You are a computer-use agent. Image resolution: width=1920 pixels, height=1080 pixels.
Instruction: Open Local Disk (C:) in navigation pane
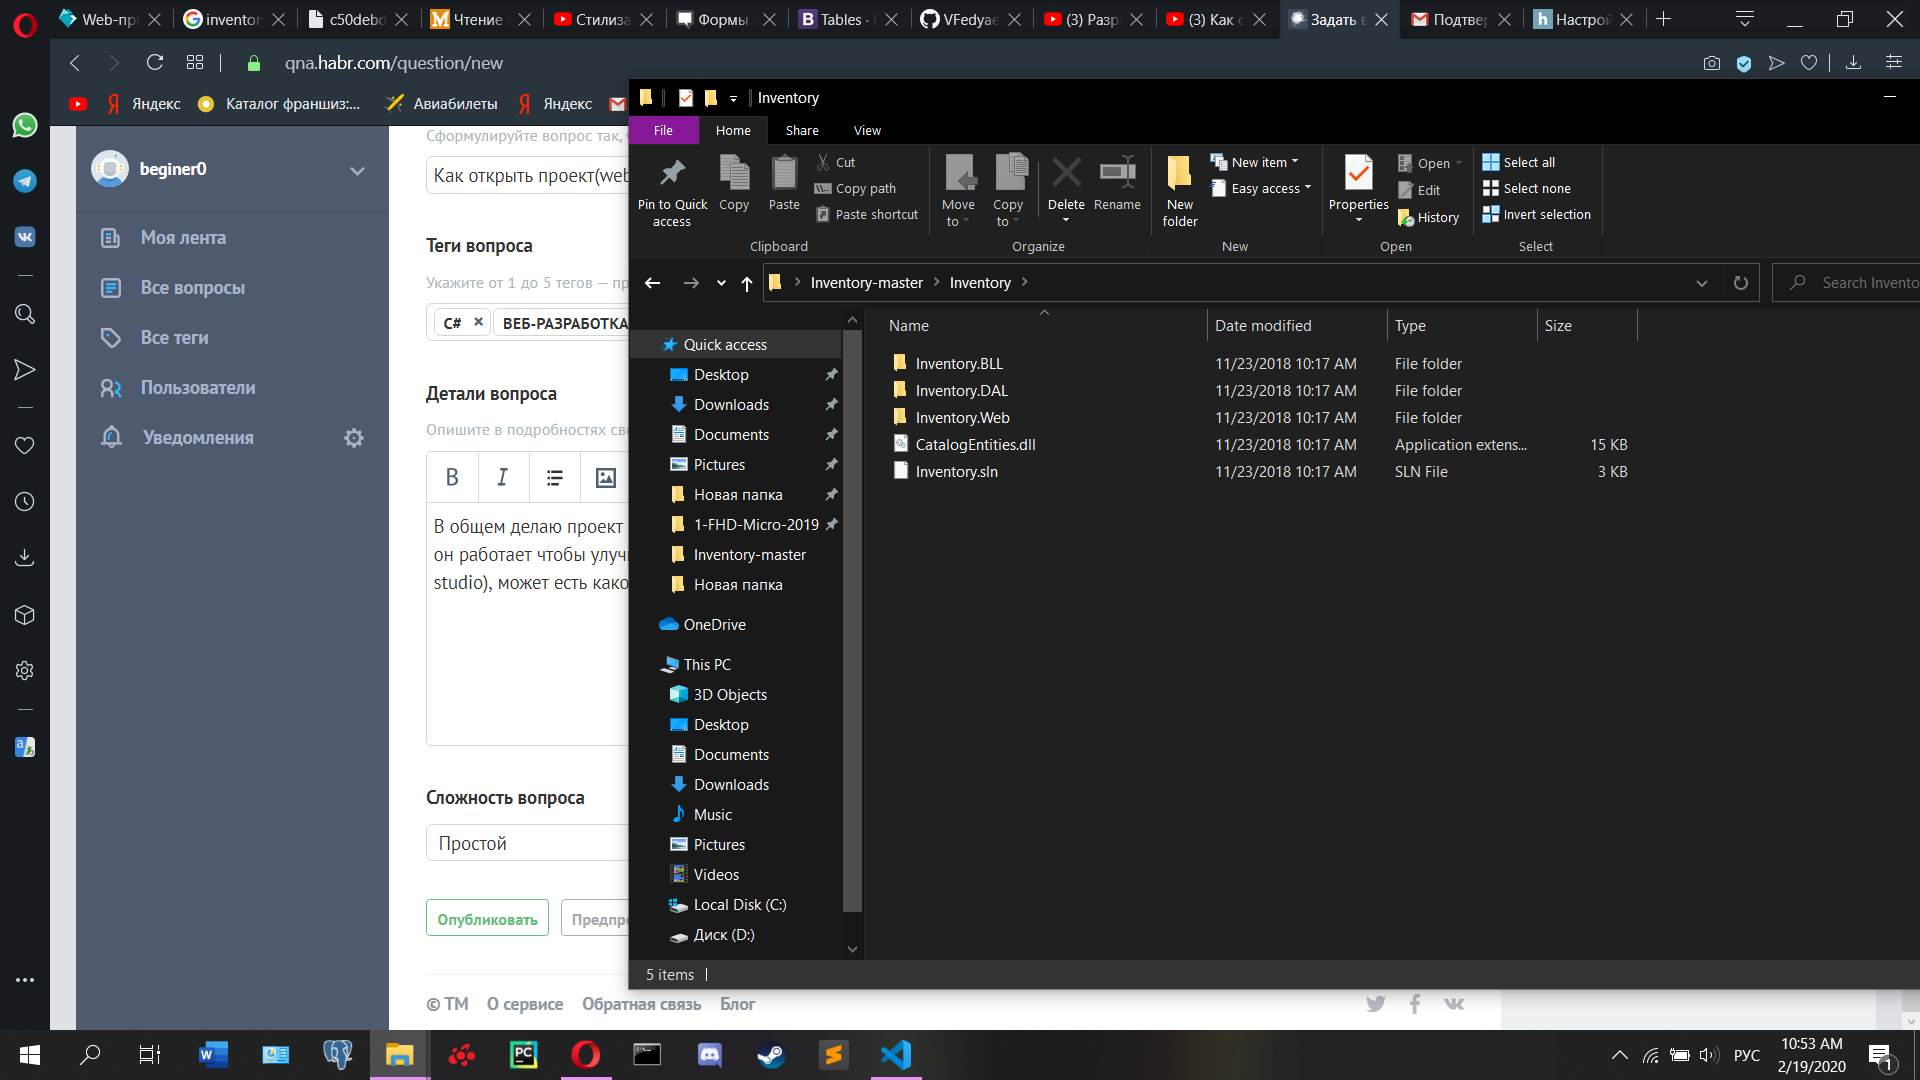point(740,905)
